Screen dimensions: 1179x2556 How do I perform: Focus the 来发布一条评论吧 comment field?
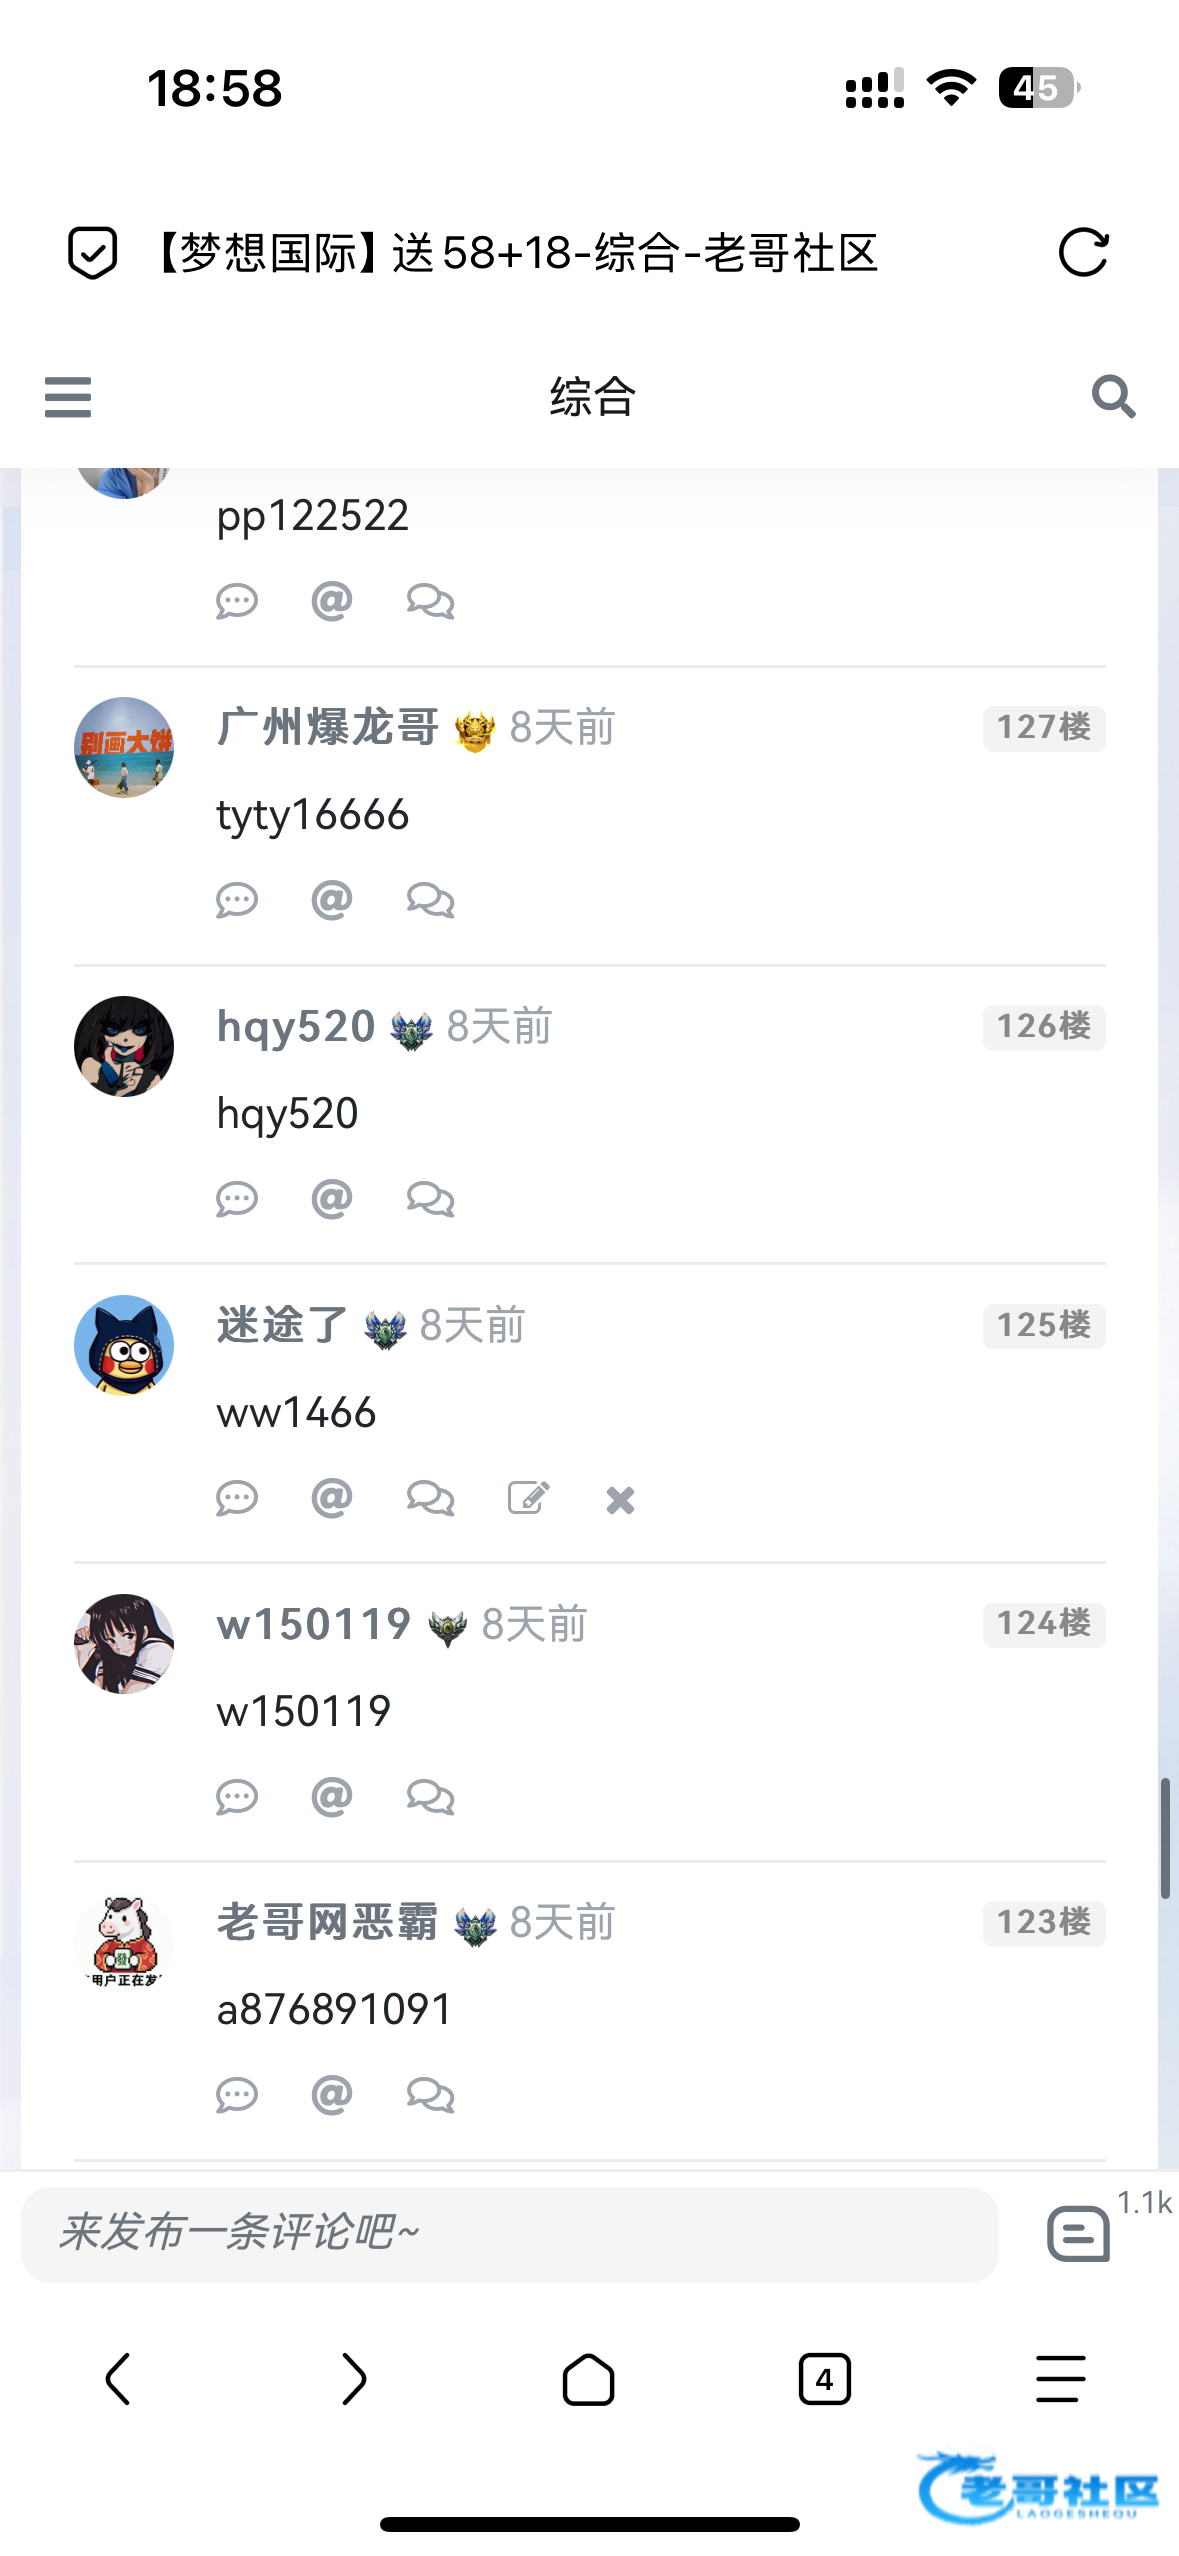click(510, 2233)
